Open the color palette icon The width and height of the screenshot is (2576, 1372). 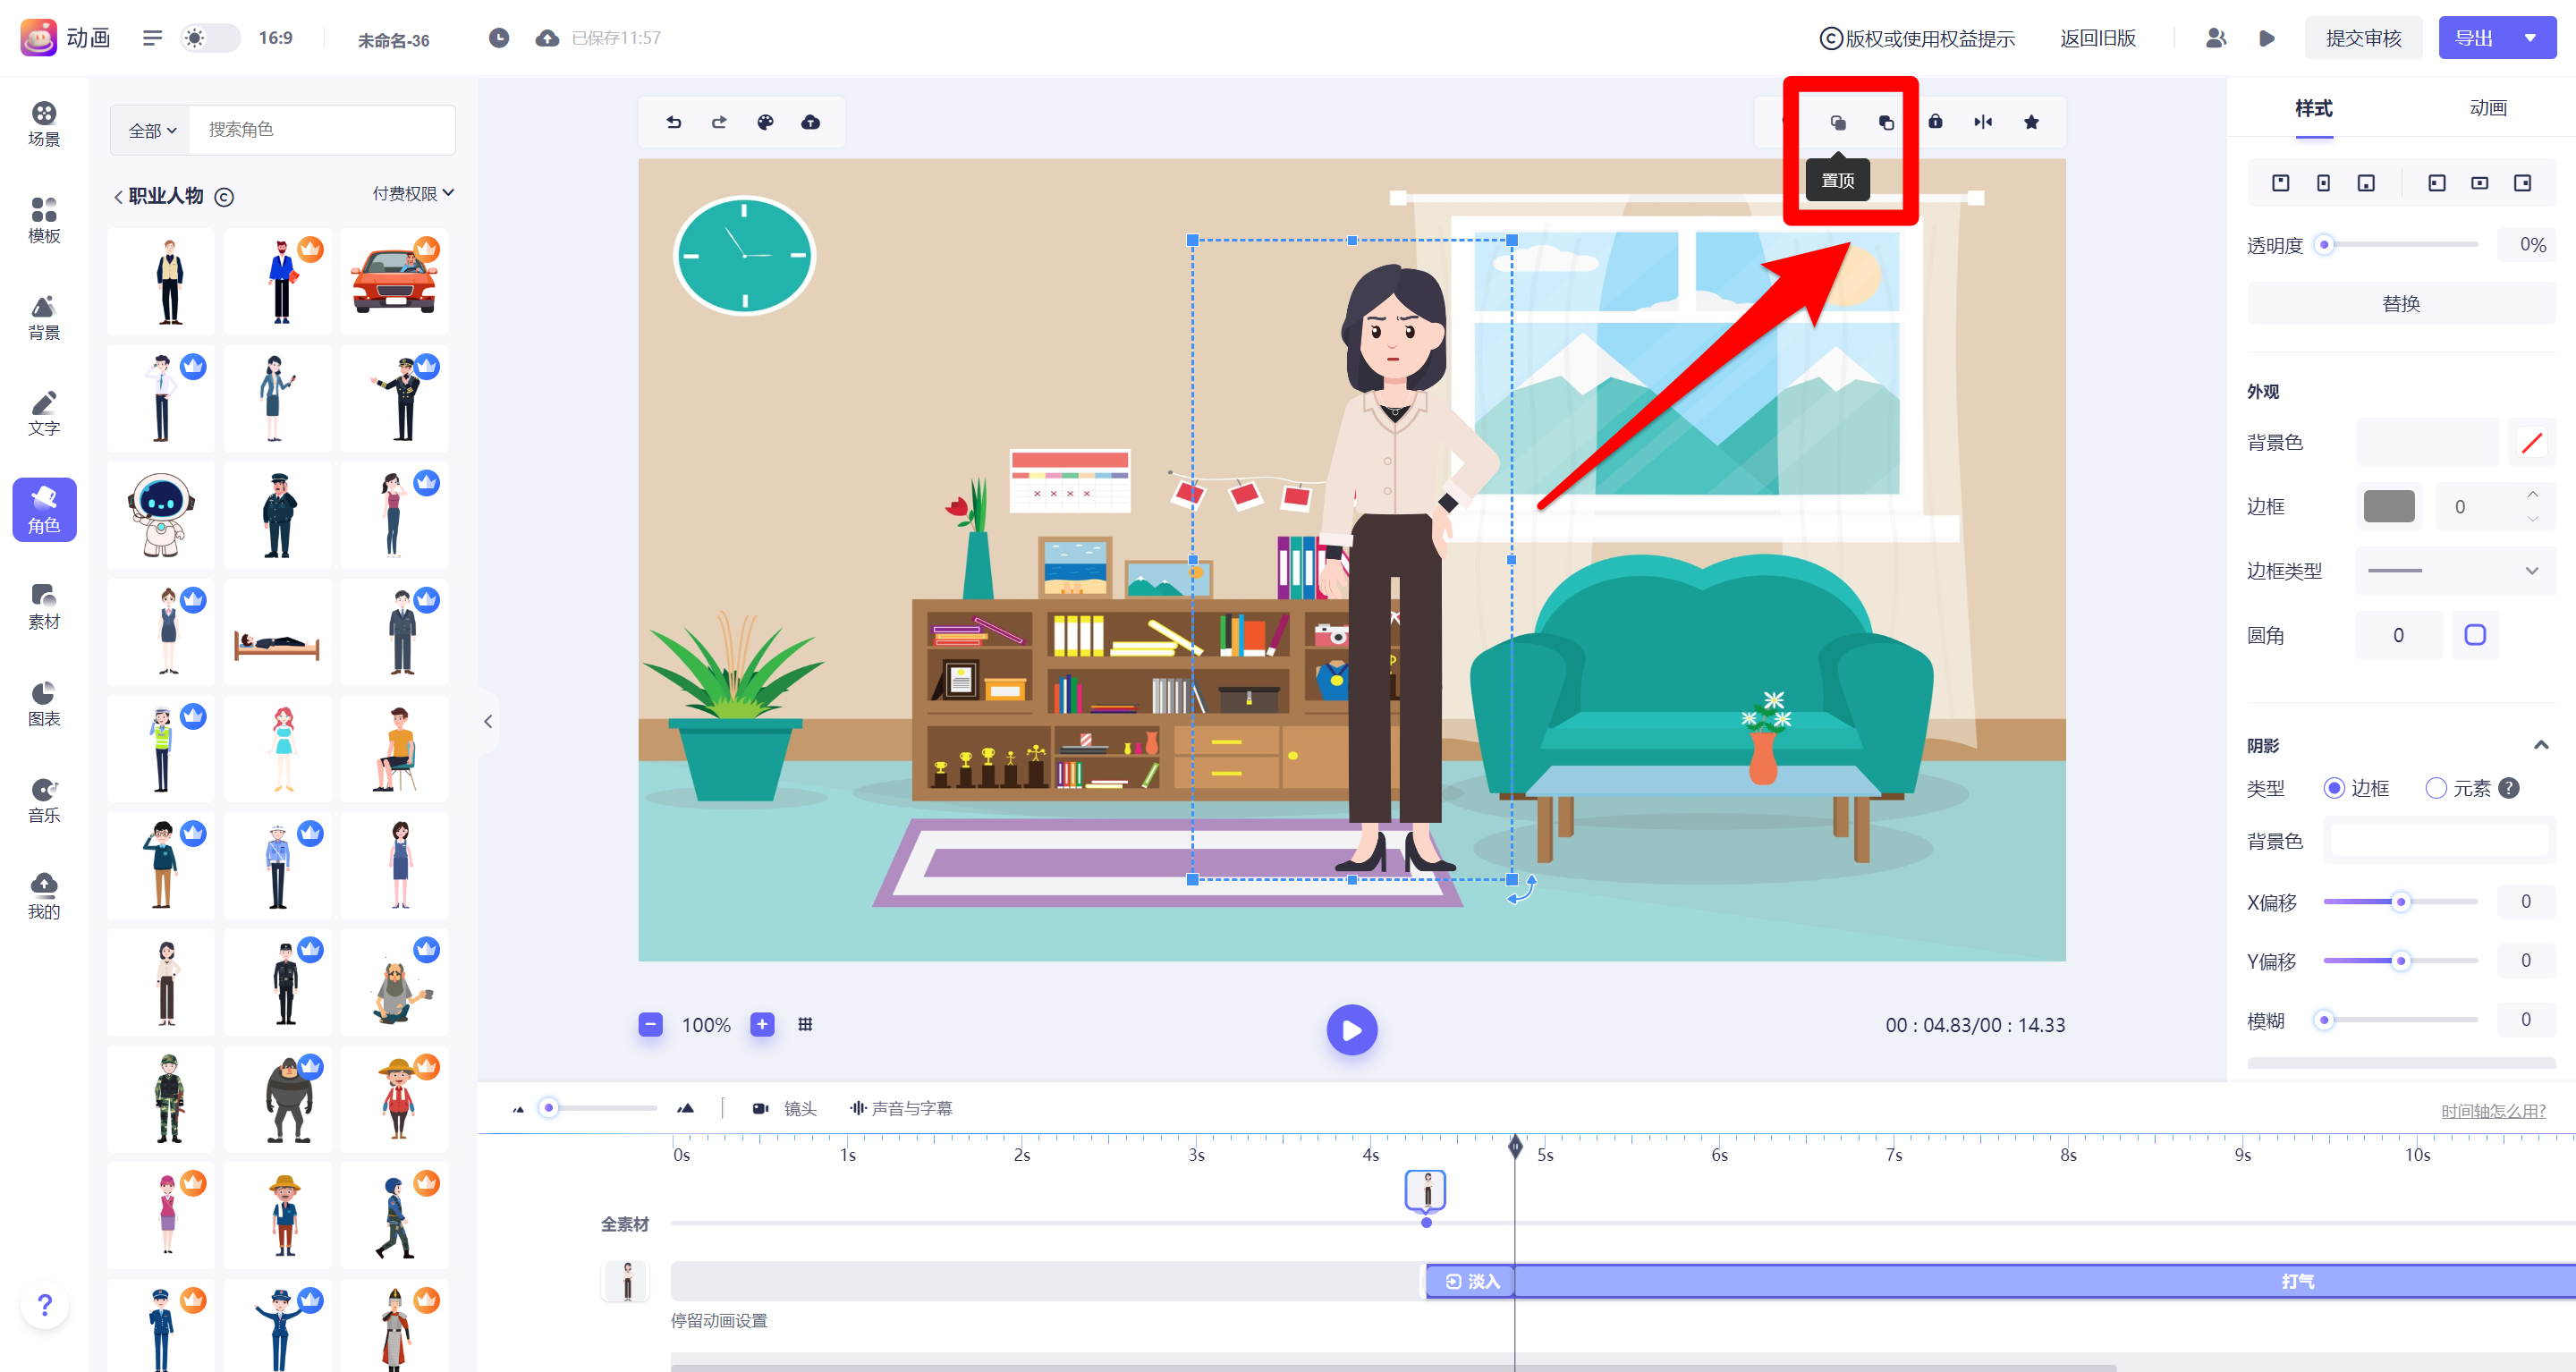click(x=765, y=122)
